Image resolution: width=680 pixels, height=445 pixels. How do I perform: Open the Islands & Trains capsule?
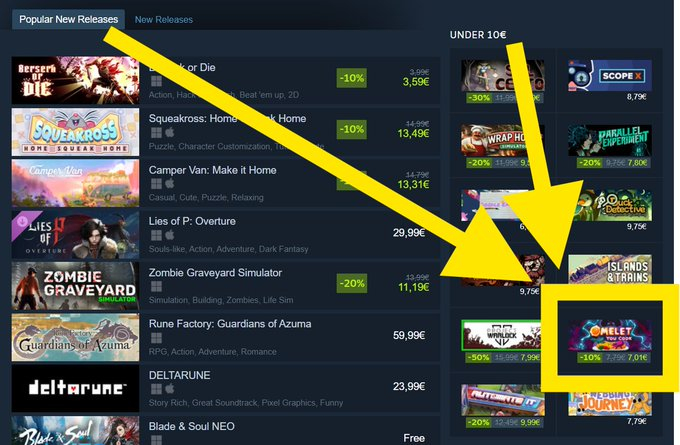point(610,270)
